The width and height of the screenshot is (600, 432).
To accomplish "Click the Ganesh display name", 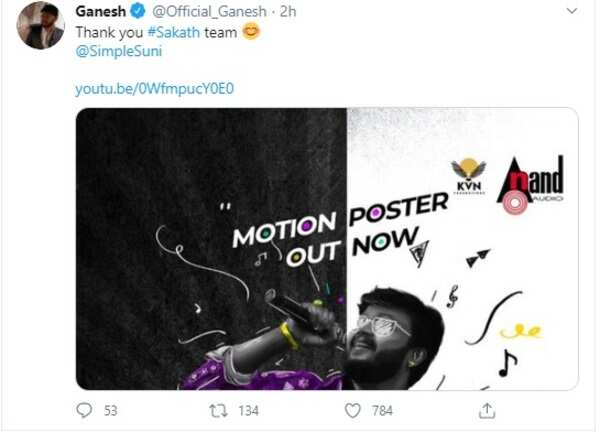I will click(x=99, y=11).
